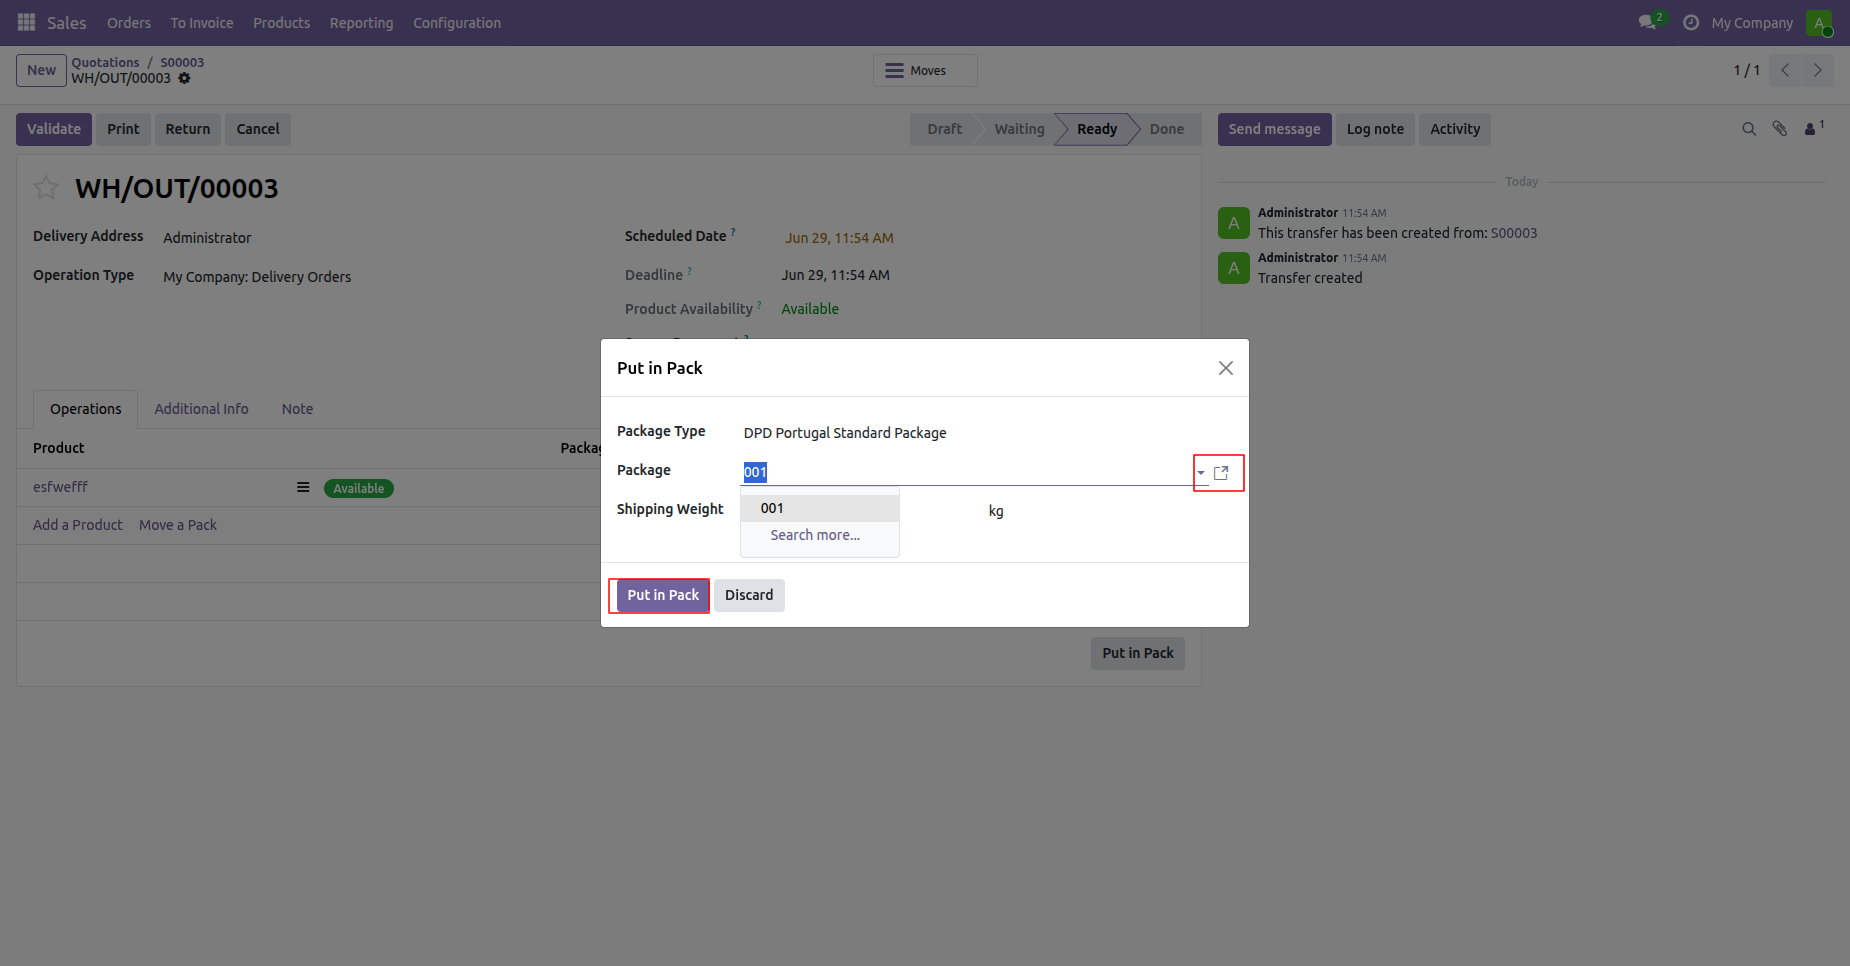Click the Package input field containing 001
The height and width of the screenshot is (966, 1850).
point(966,472)
